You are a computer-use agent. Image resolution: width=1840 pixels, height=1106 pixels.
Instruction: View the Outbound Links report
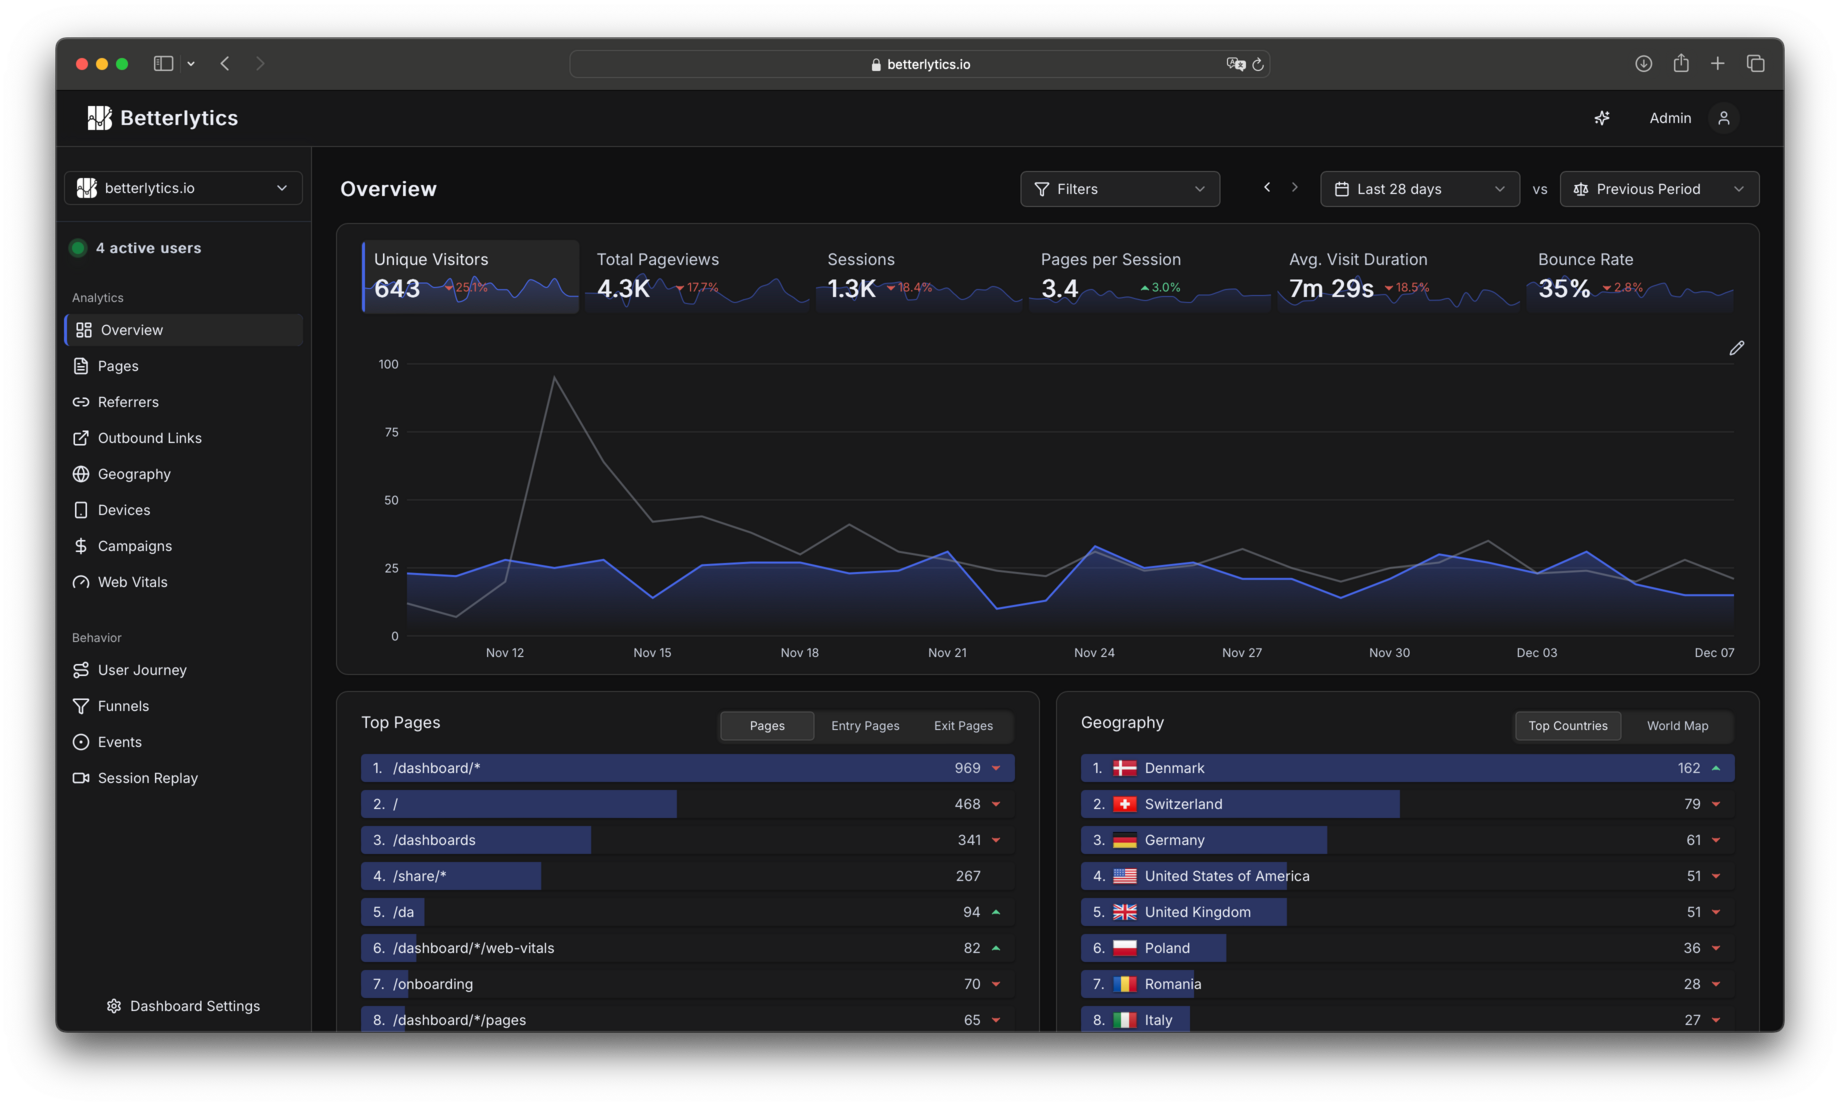(148, 437)
